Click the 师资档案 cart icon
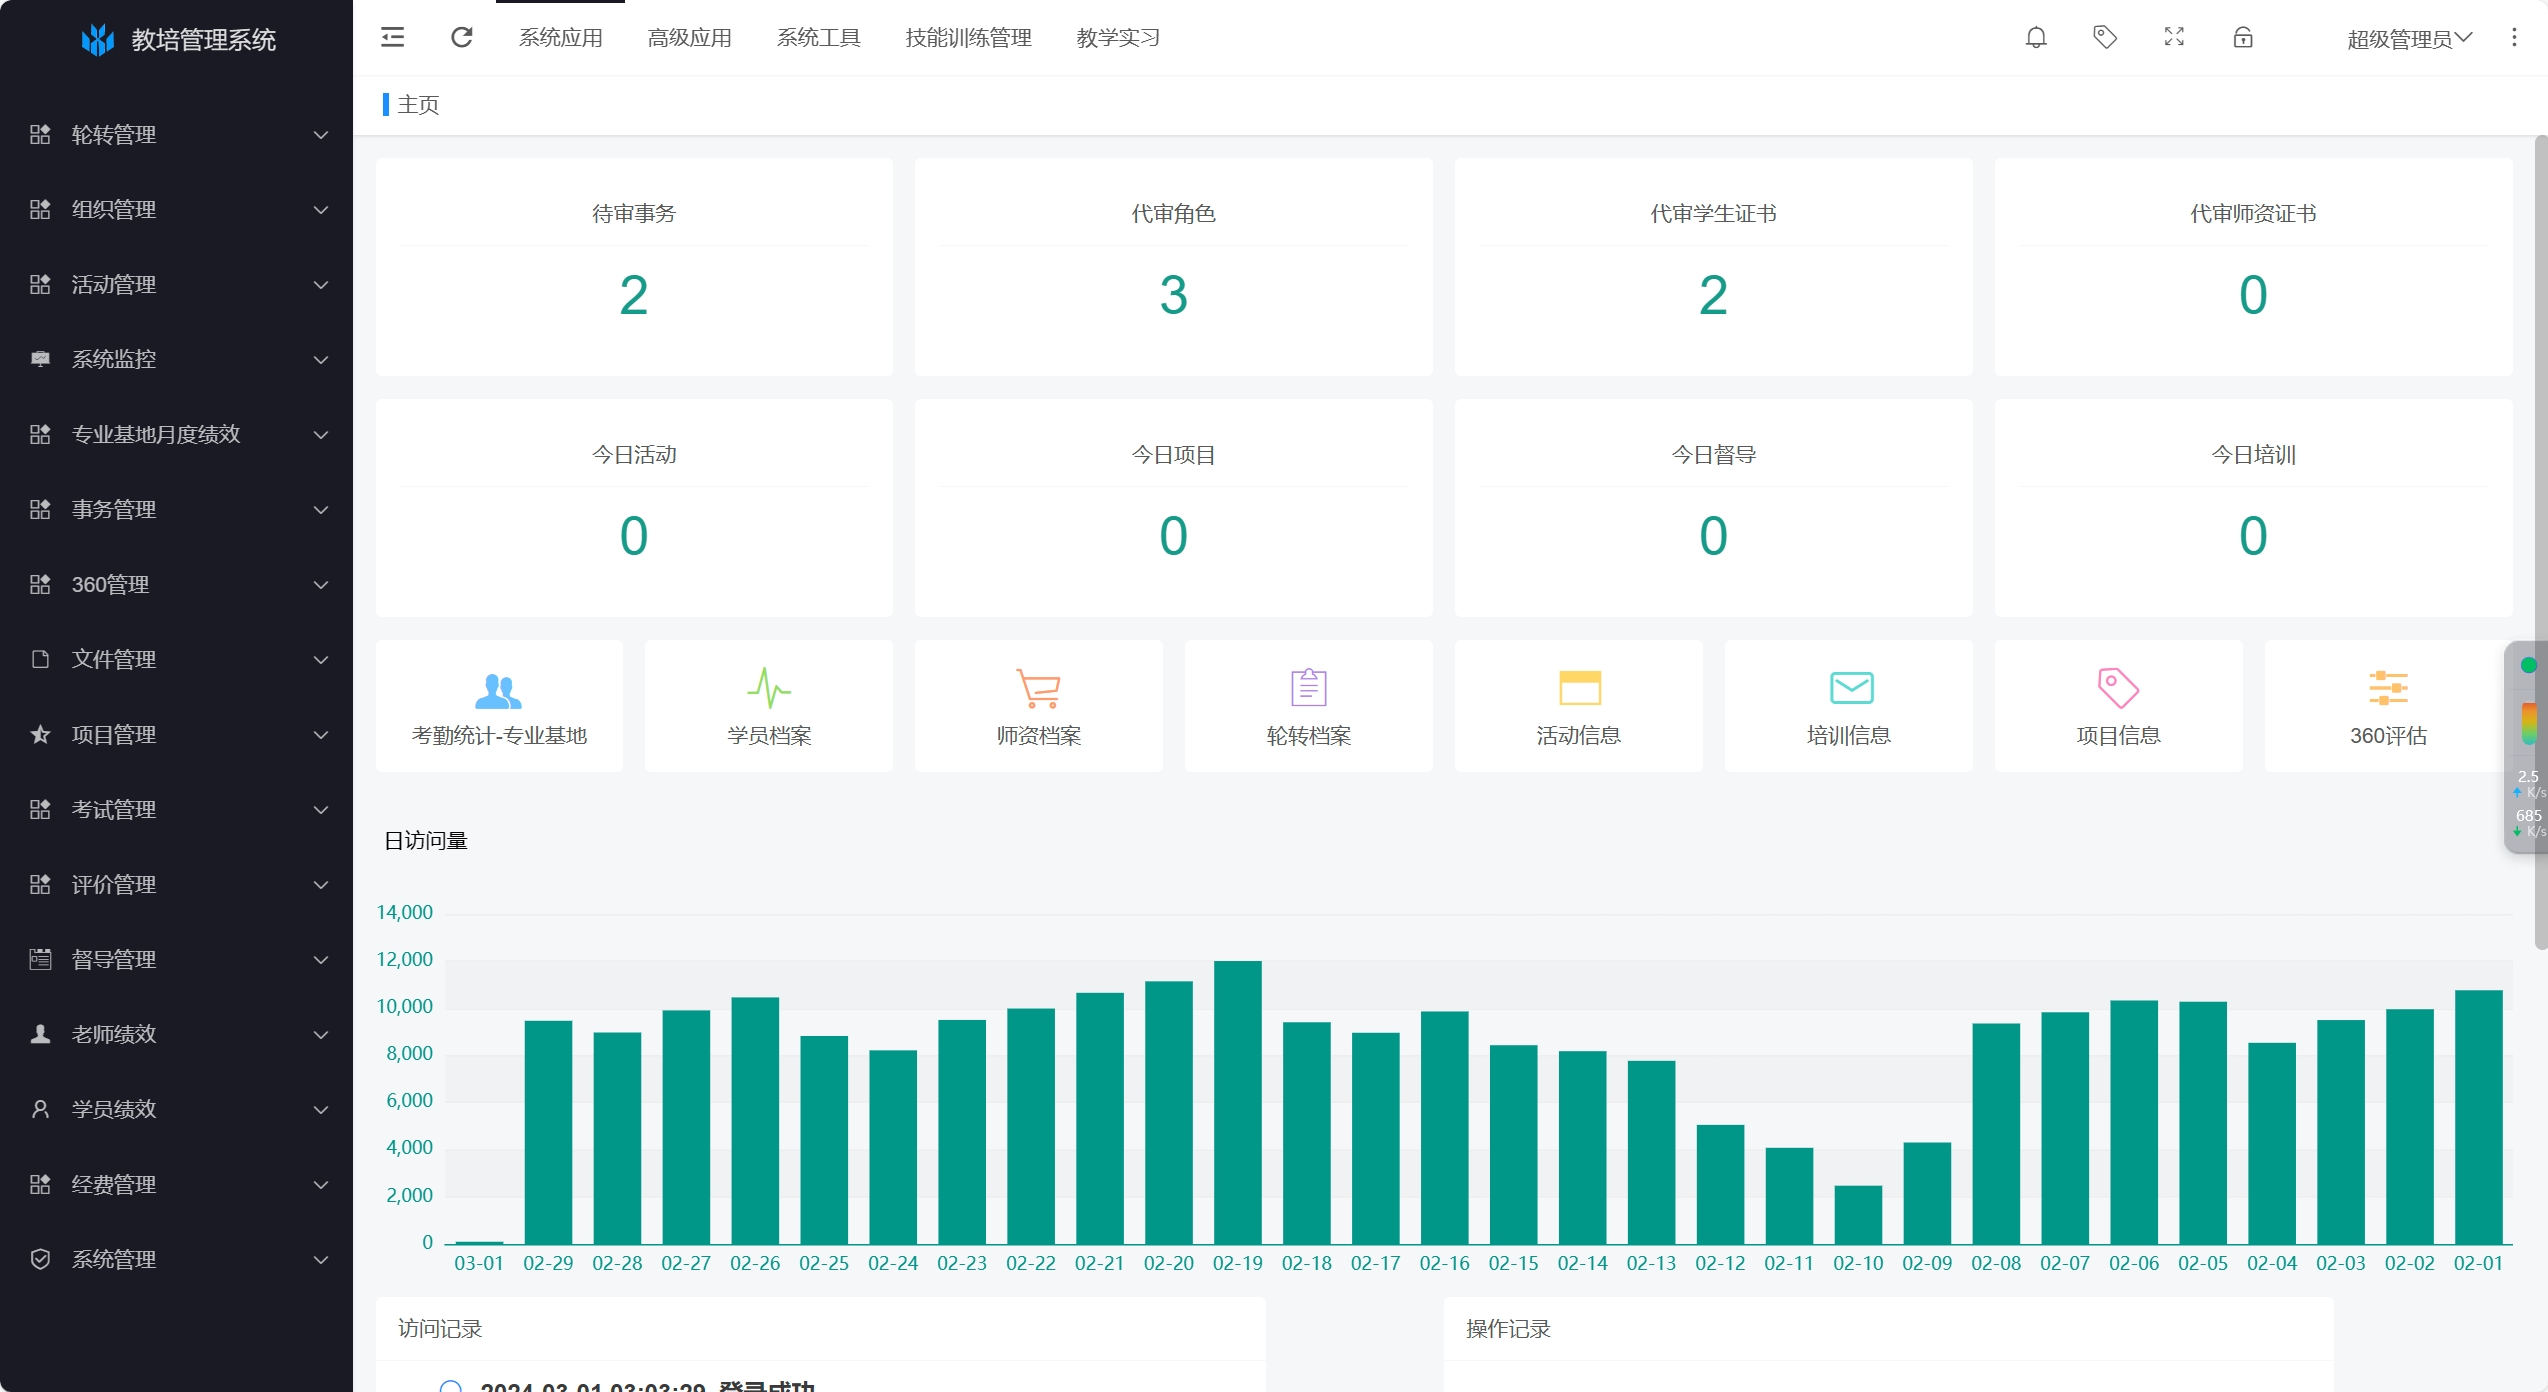Viewport: 2548px width, 1392px height. click(1039, 688)
